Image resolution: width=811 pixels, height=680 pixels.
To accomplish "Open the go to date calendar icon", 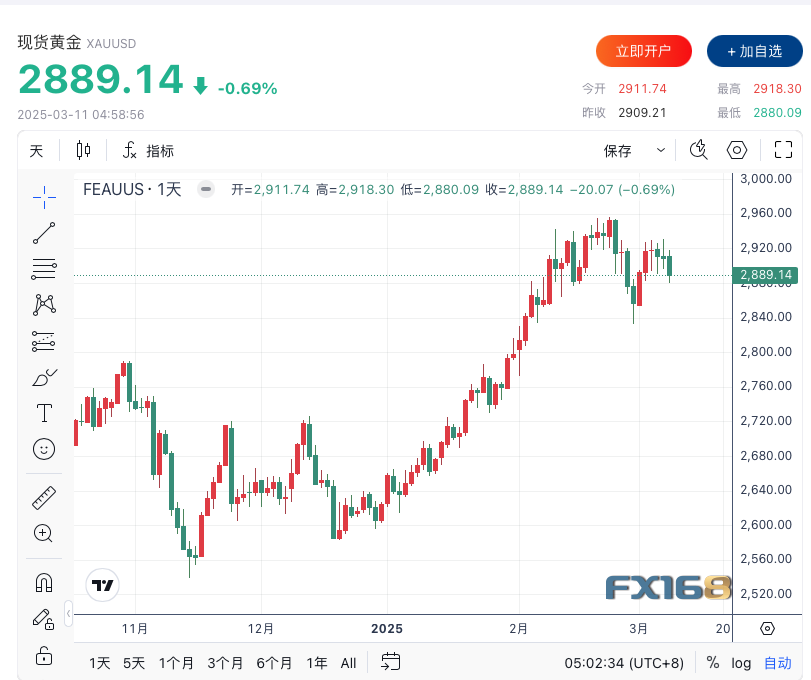I will click(x=391, y=662).
